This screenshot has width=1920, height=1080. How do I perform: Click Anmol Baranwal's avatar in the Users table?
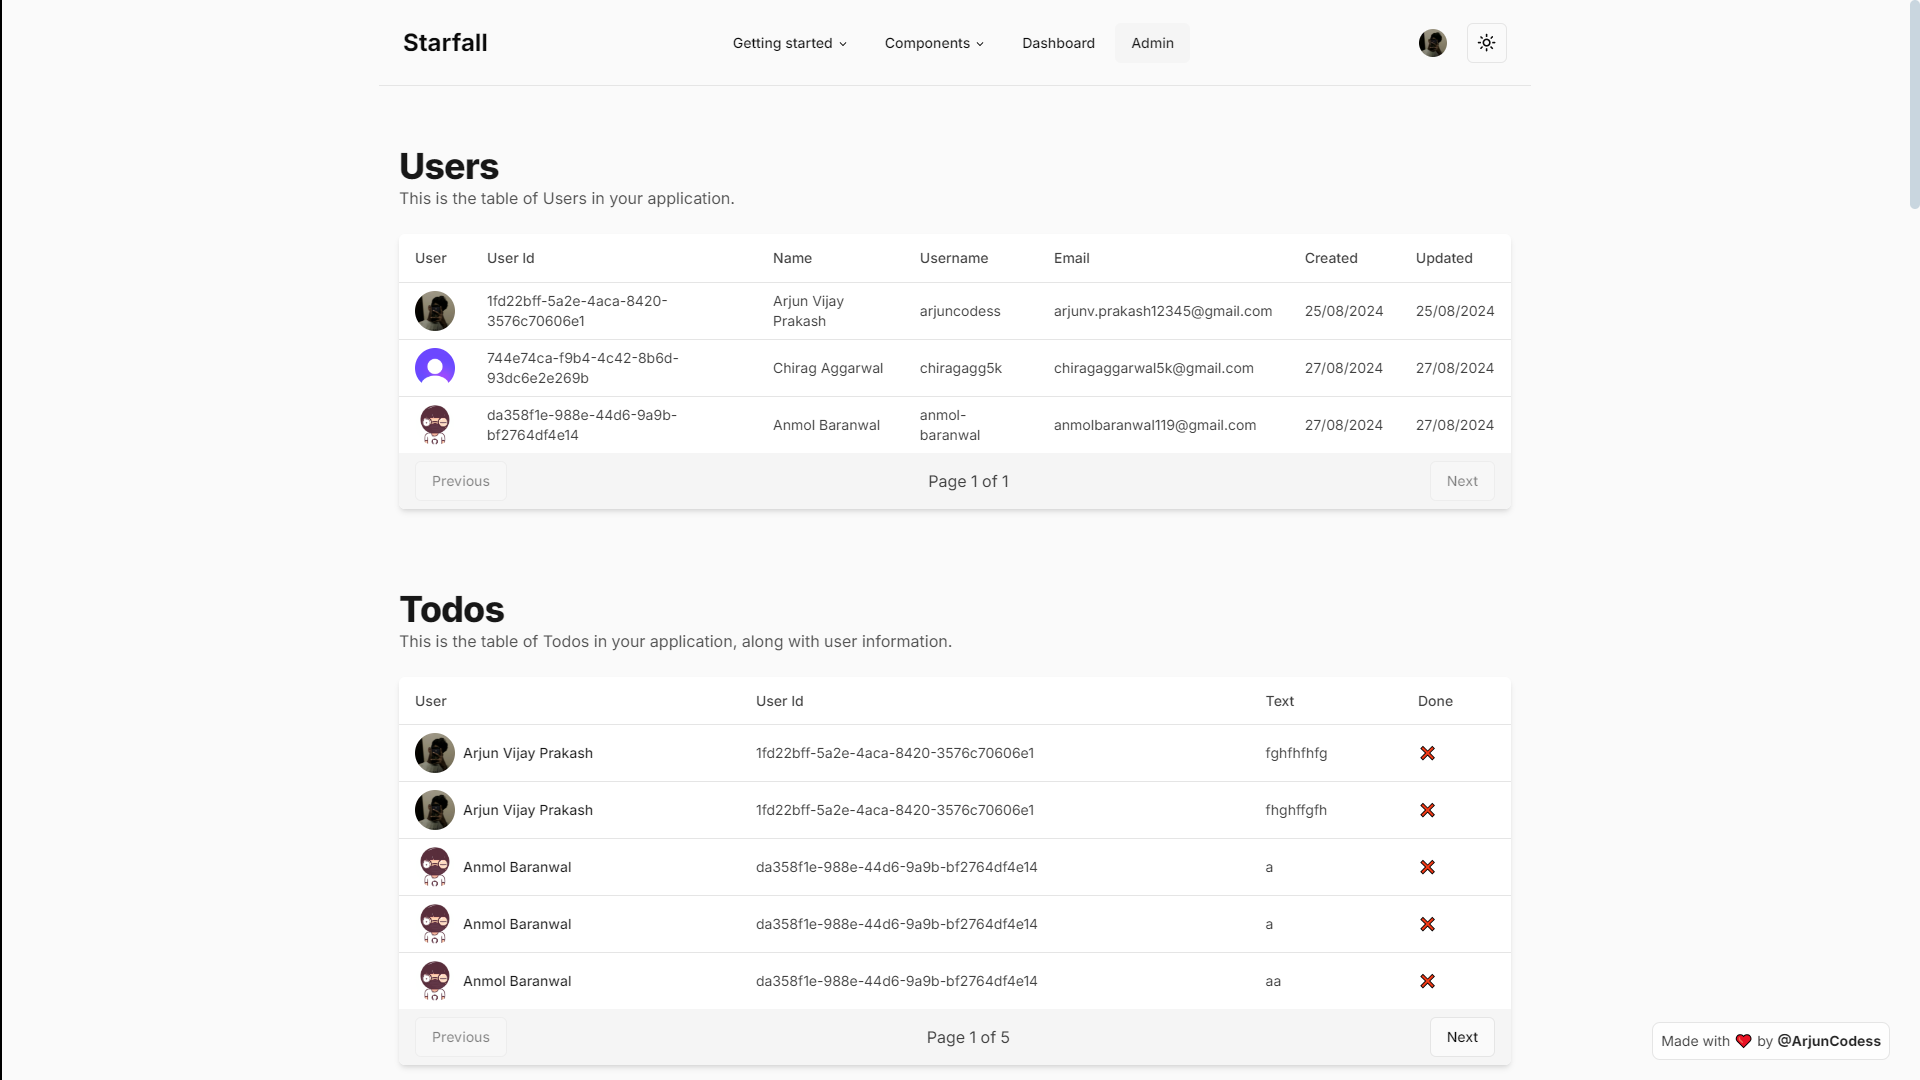(434, 425)
